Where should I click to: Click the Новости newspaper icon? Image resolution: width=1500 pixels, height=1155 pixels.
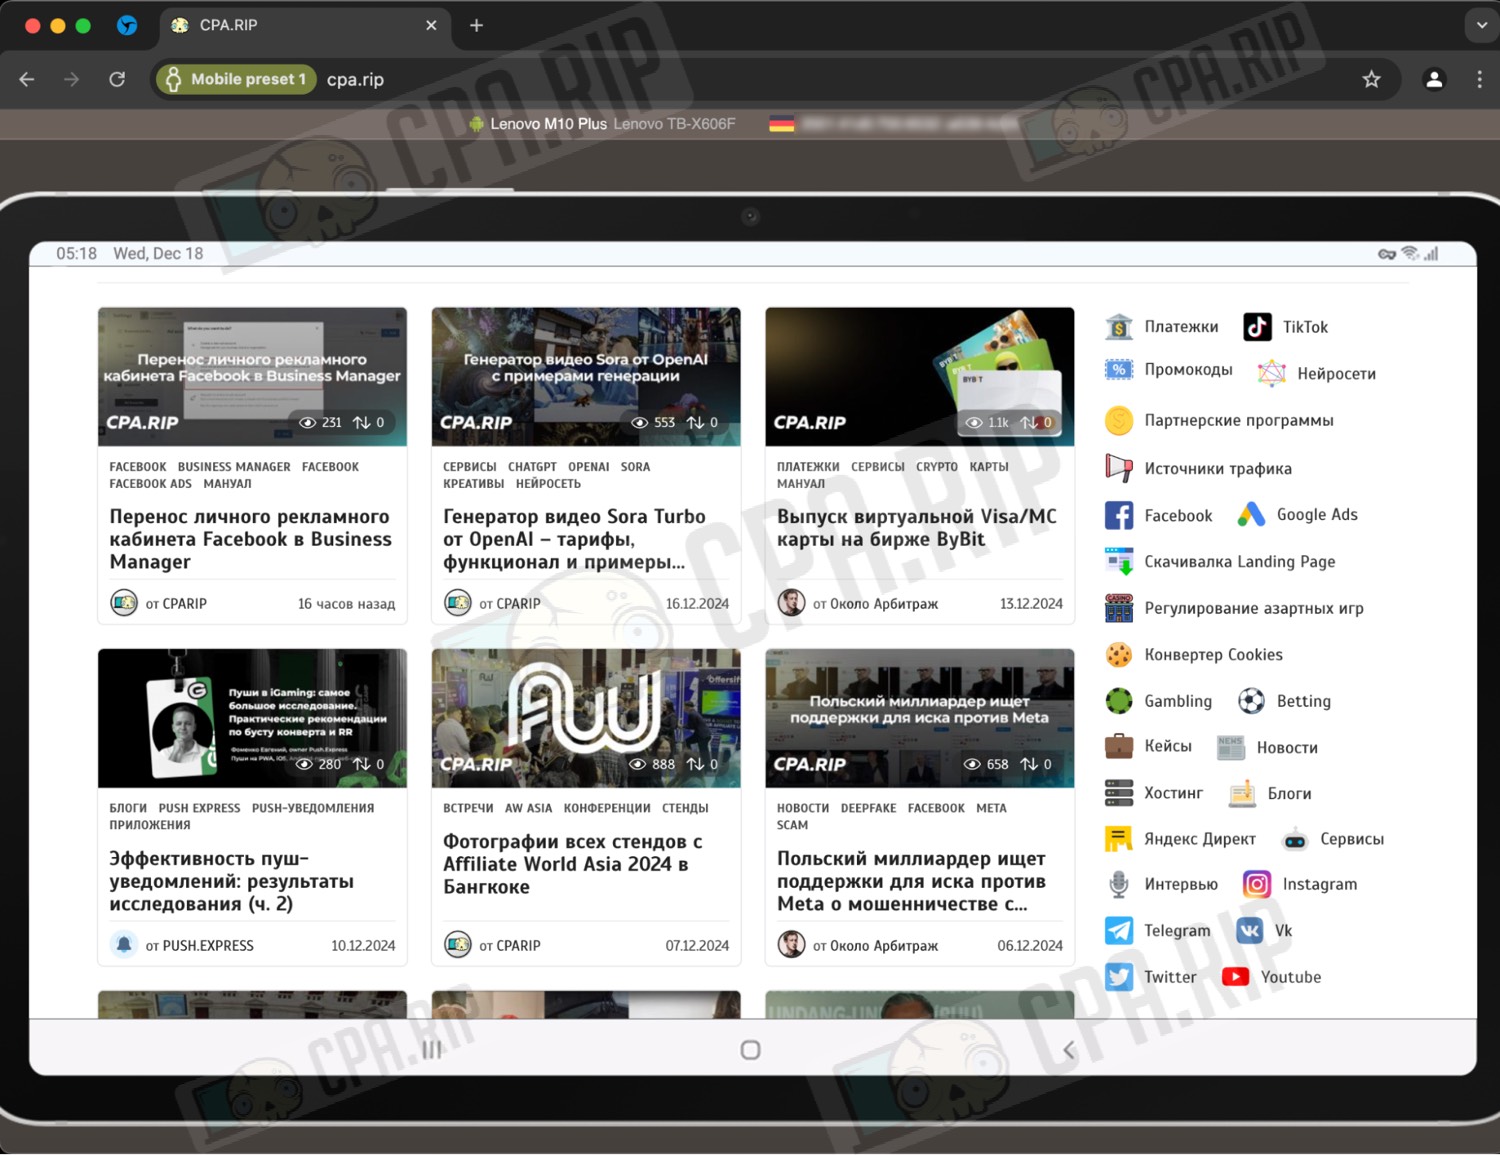click(x=1231, y=747)
